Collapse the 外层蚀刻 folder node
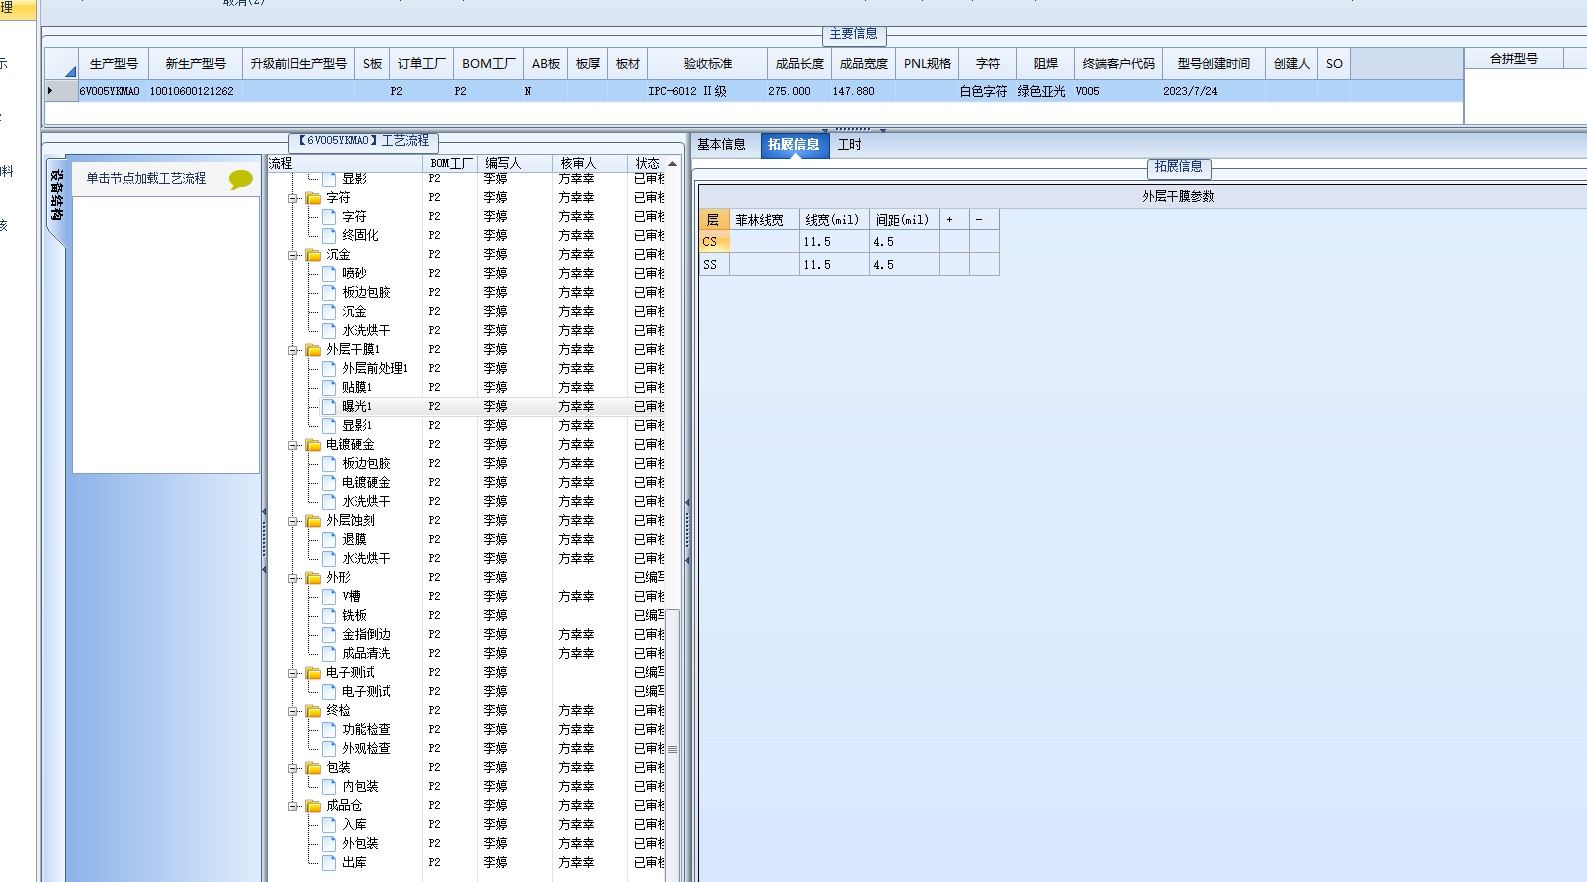The width and height of the screenshot is (1587, 882). [x=294, y=521]
